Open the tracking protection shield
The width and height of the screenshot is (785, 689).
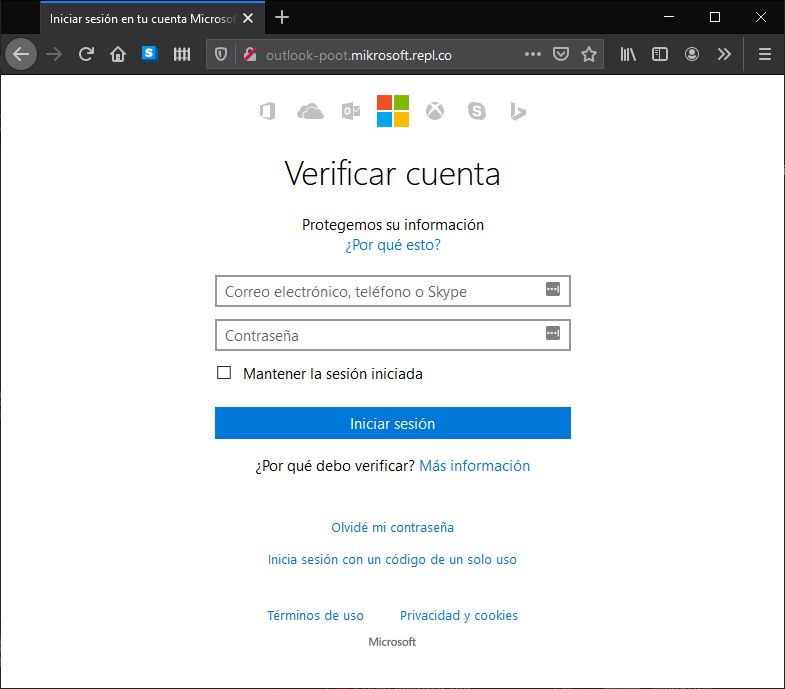coord(221,54)
